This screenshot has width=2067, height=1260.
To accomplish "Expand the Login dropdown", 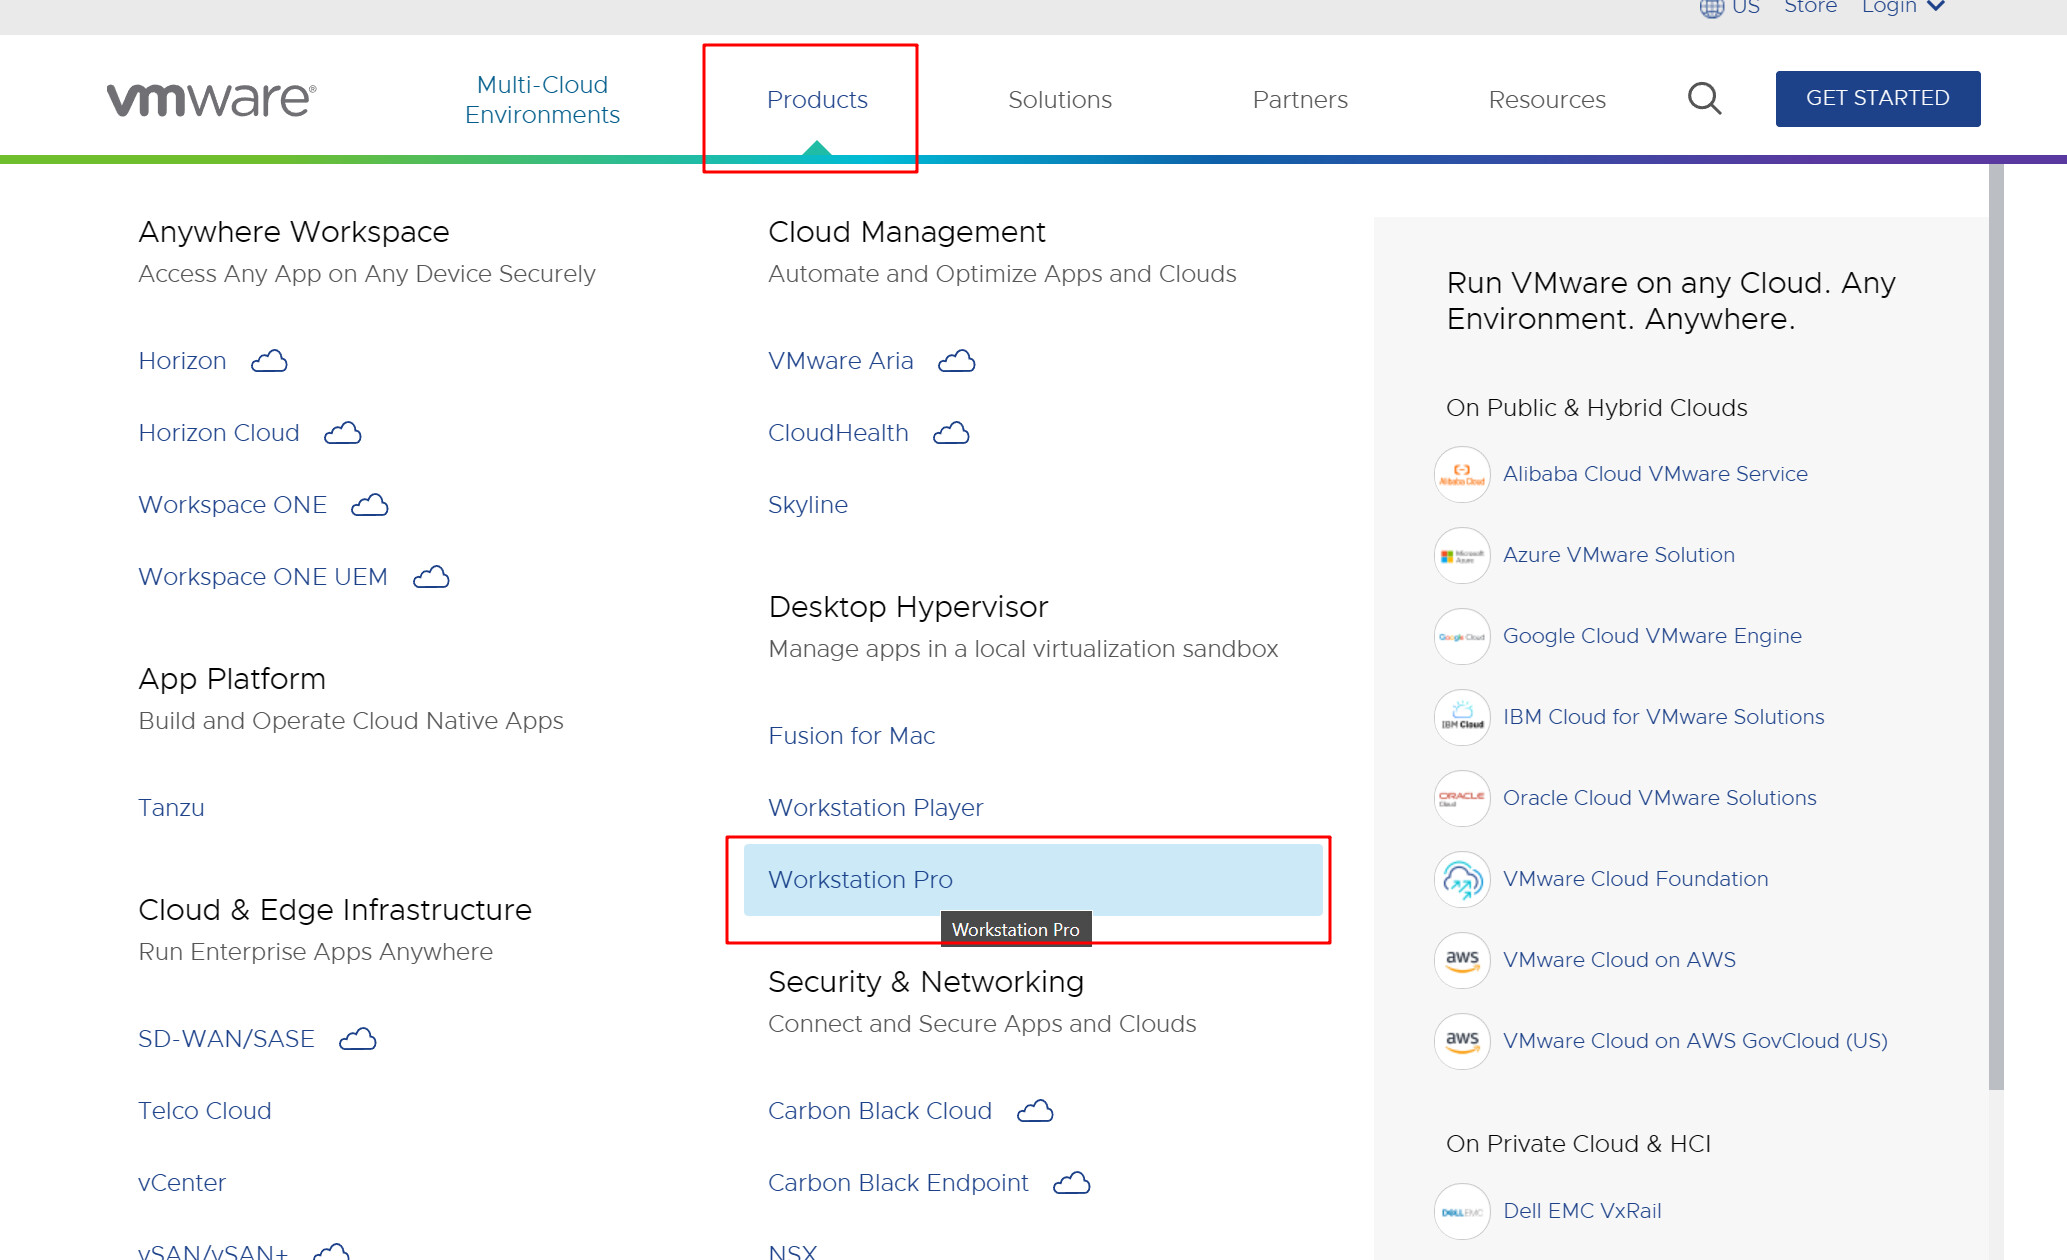I will [1903, 8].
